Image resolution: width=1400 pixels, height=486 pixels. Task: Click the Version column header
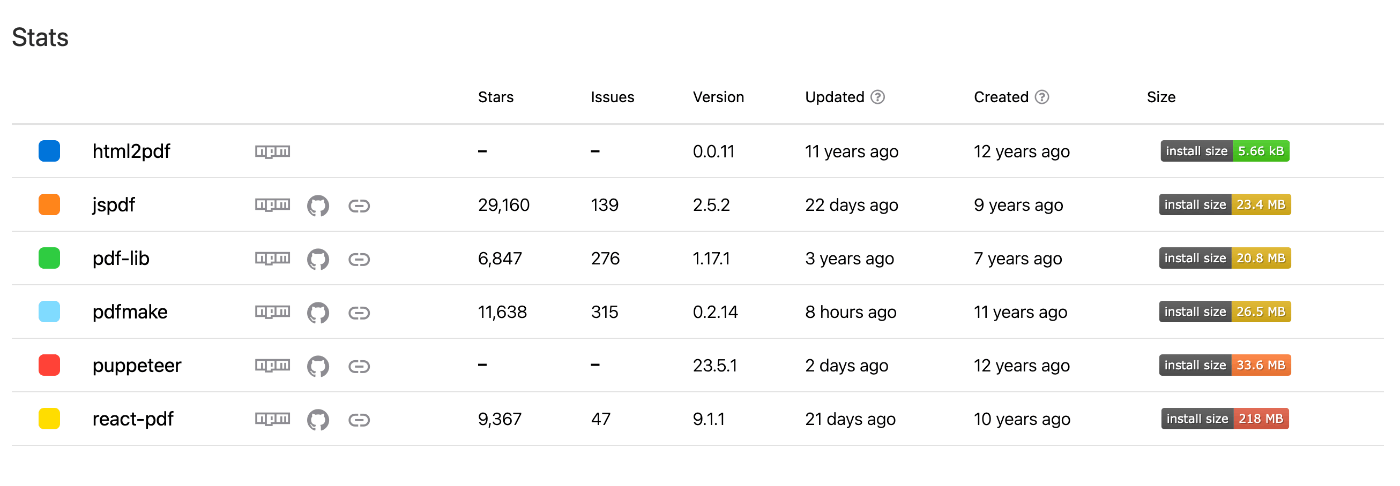click(719, 97)
